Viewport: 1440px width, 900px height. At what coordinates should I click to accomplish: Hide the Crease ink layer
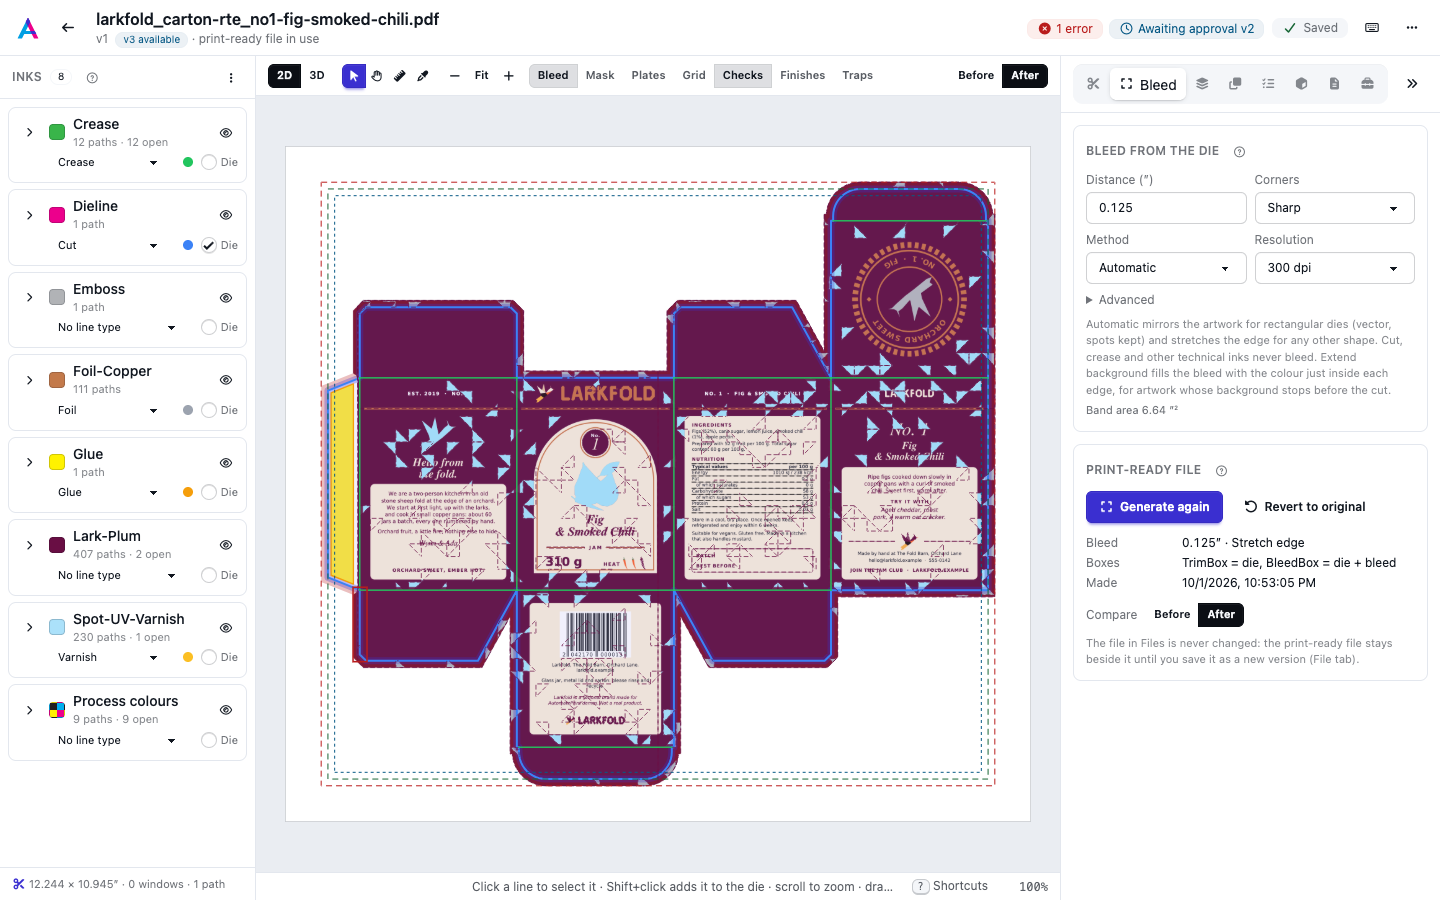(226, 133)
